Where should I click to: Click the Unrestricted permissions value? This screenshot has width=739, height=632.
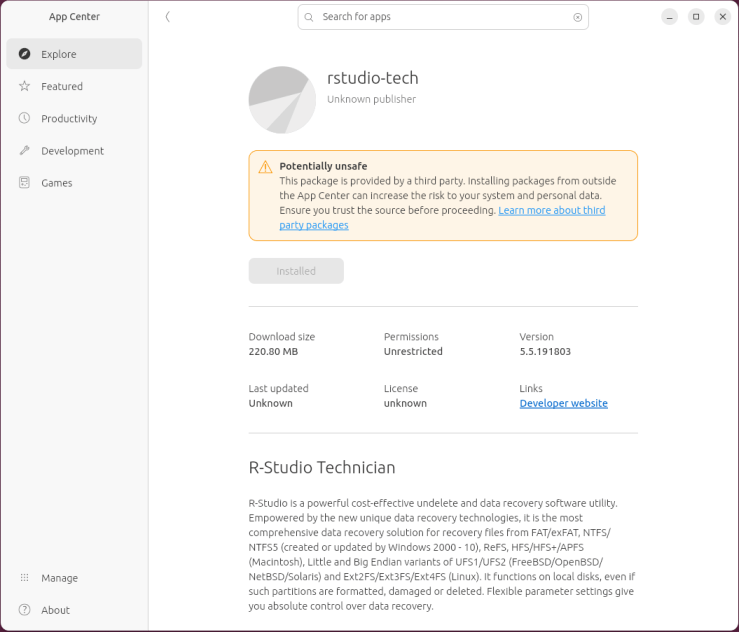point(413,352)
